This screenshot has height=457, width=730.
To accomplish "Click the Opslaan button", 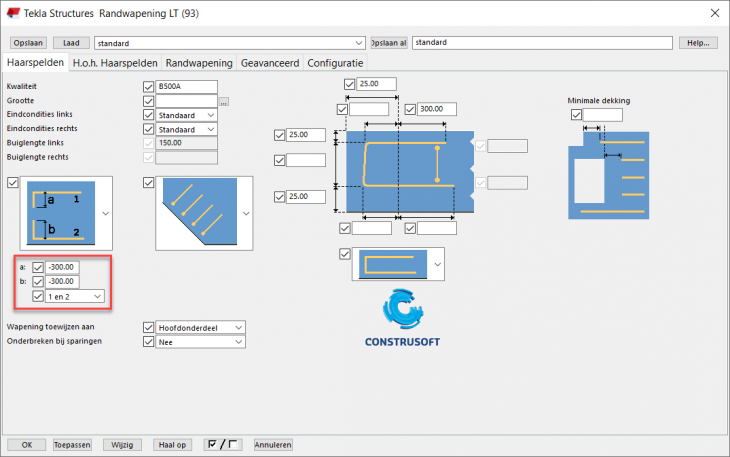I will coord(28,43).
